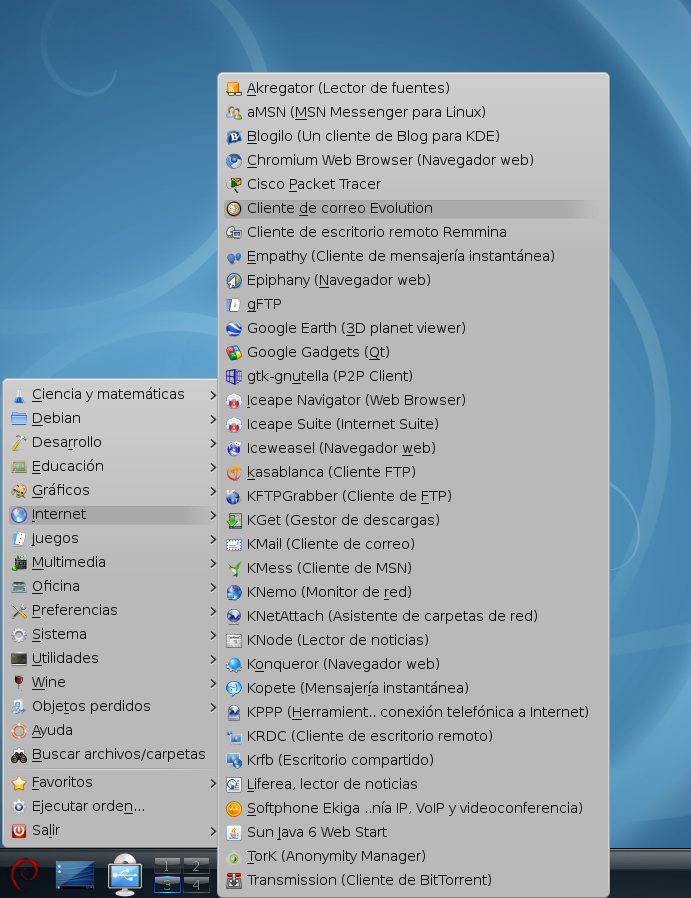
Task: Click the Google Earth globe icon
Action: coord(234,329)
